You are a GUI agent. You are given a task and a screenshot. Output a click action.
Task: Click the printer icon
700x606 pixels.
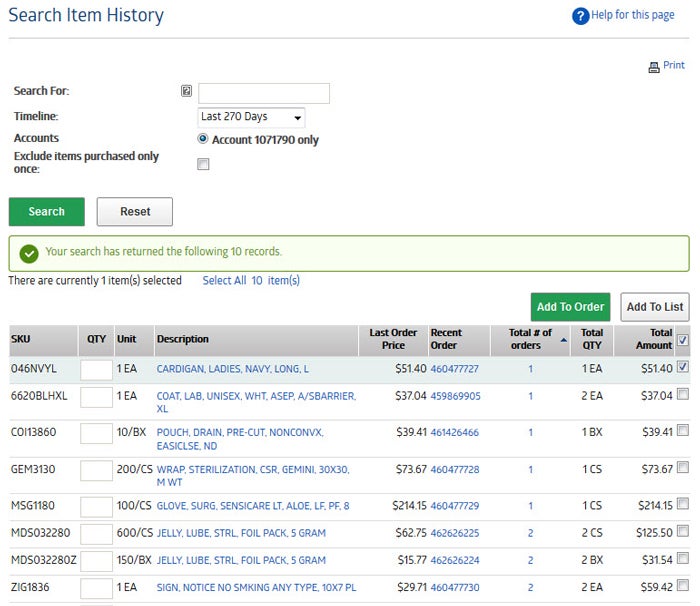[654, 67]
